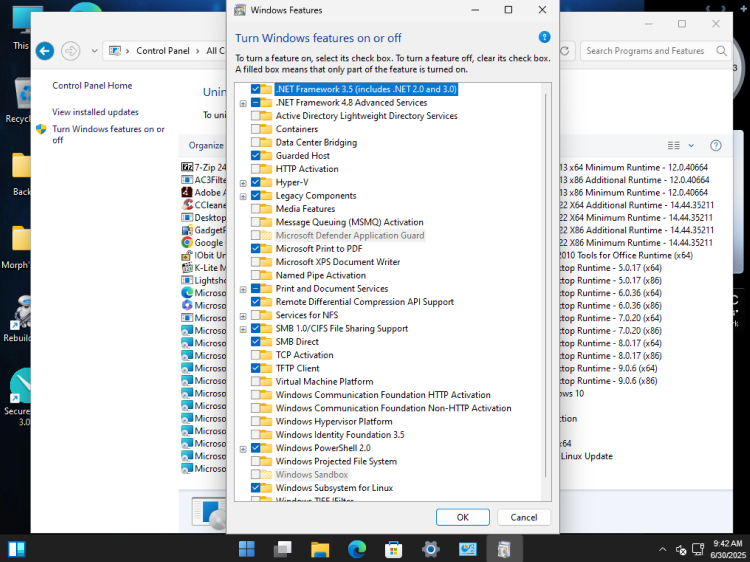This screenshot has width=750, height=562.
Task: Open View installed updates link
Action: click(95, 112)
